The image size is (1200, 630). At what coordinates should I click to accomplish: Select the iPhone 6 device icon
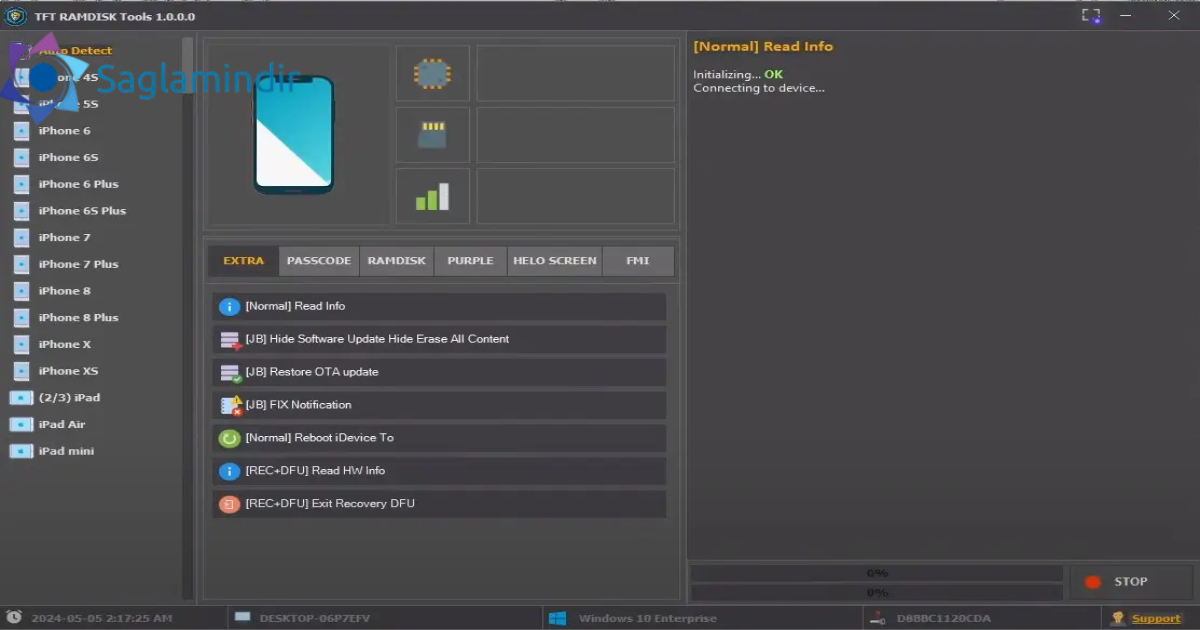21,131
